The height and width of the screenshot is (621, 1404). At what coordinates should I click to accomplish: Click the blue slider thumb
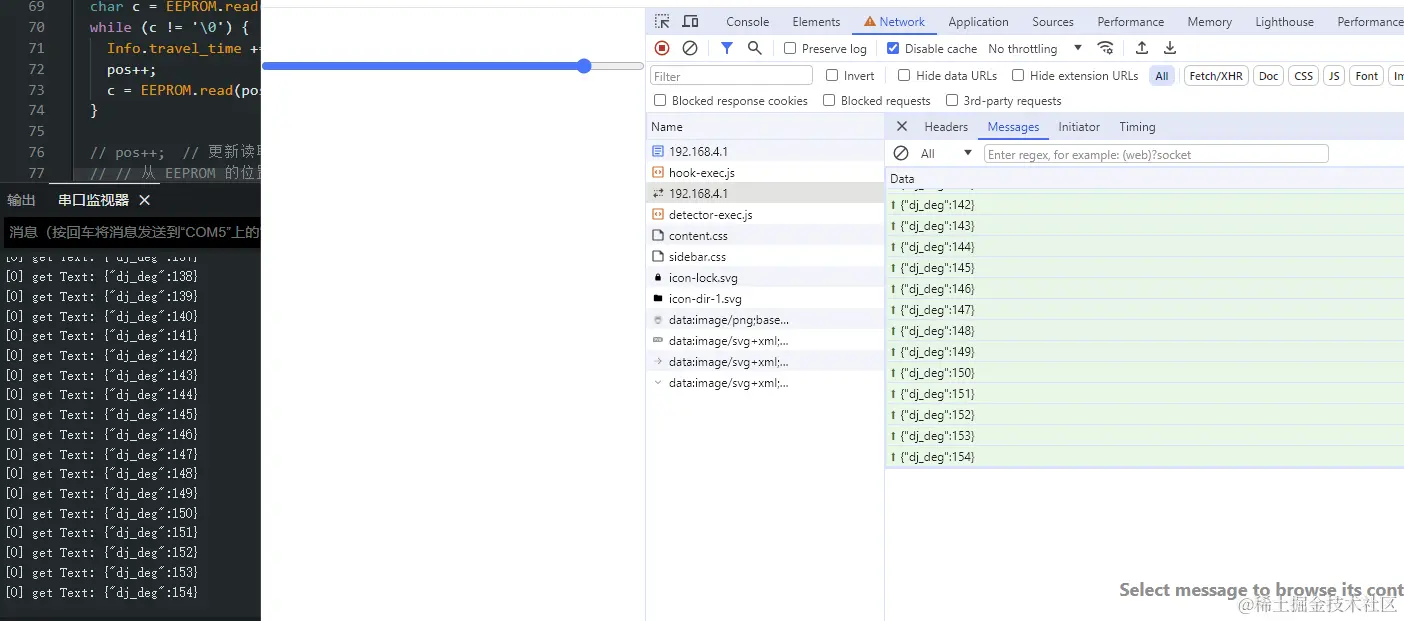point(584,66)
